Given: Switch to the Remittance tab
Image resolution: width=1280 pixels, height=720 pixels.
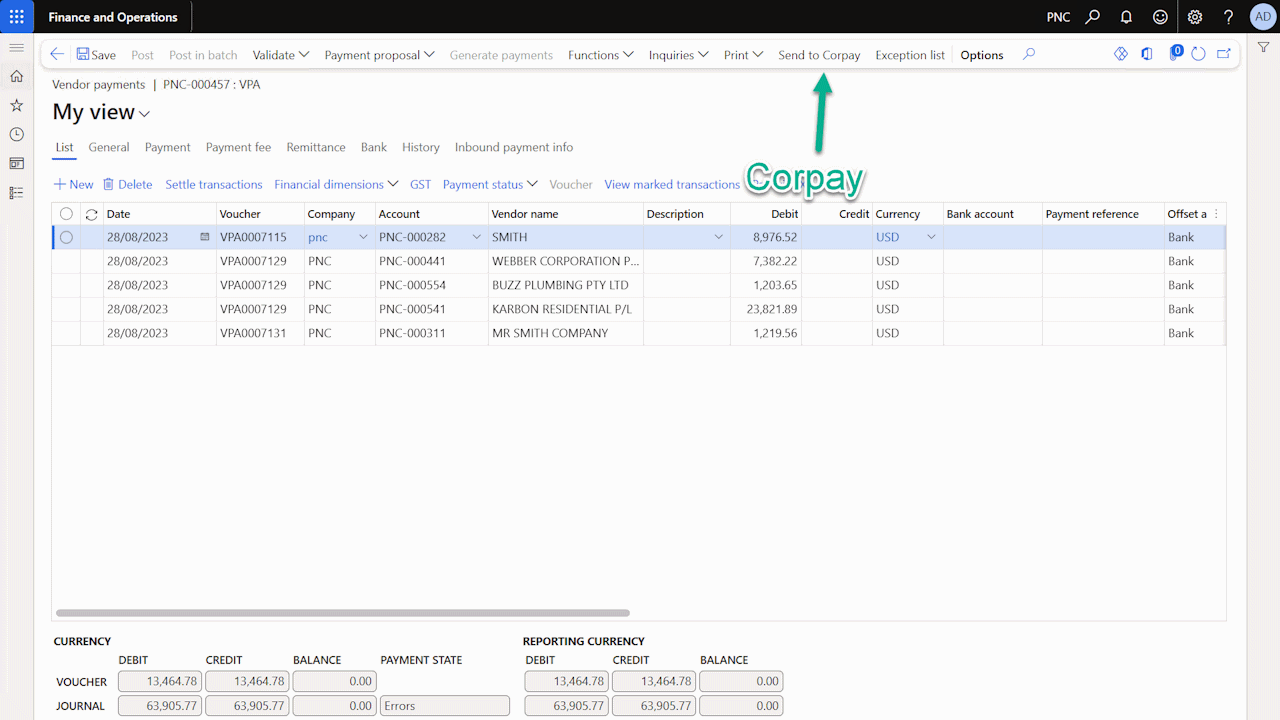Looking at the screenshot, I should (x=315, y=147).
